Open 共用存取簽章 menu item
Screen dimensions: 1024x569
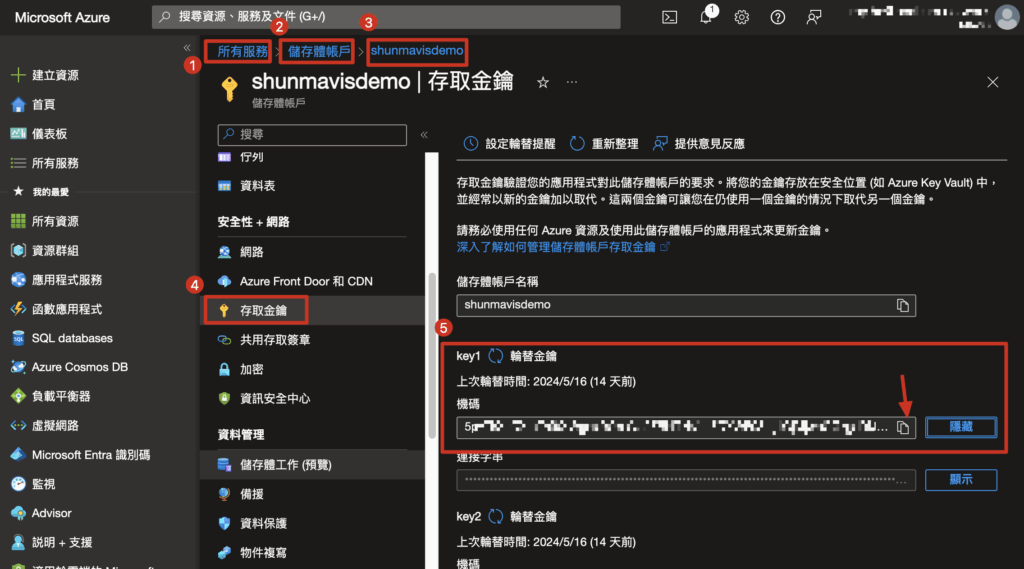274,340
